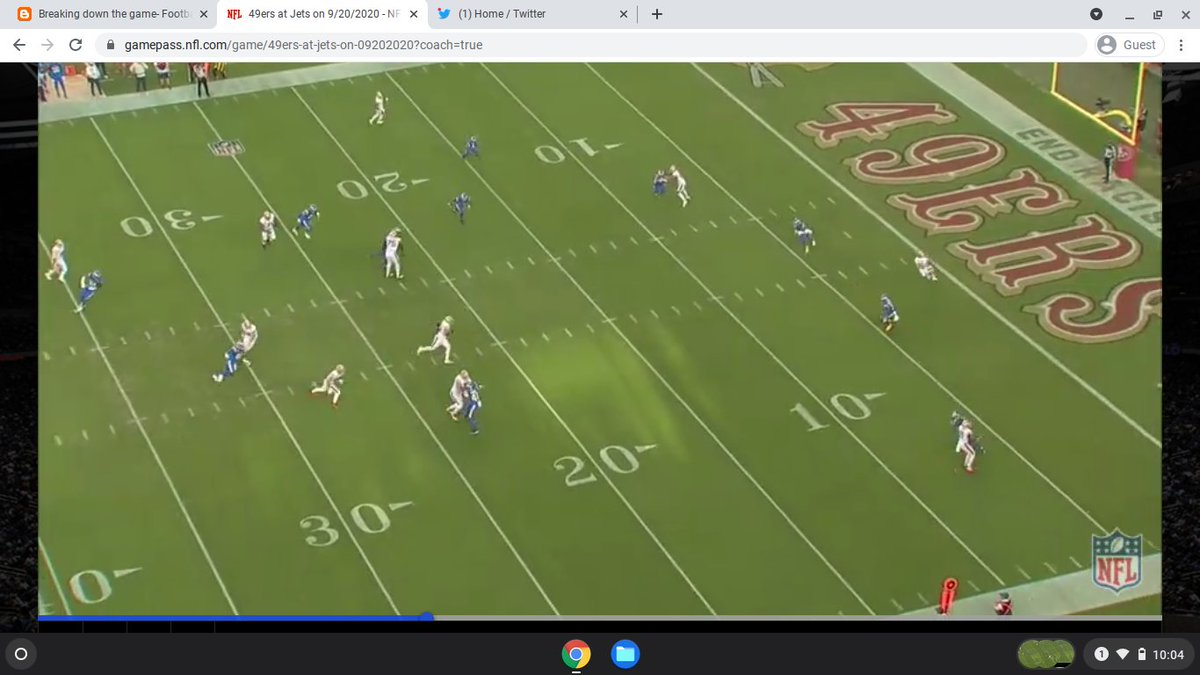Click the game video frame
The width and height of the screenshot is (1200, 675).
coord(600,338)
